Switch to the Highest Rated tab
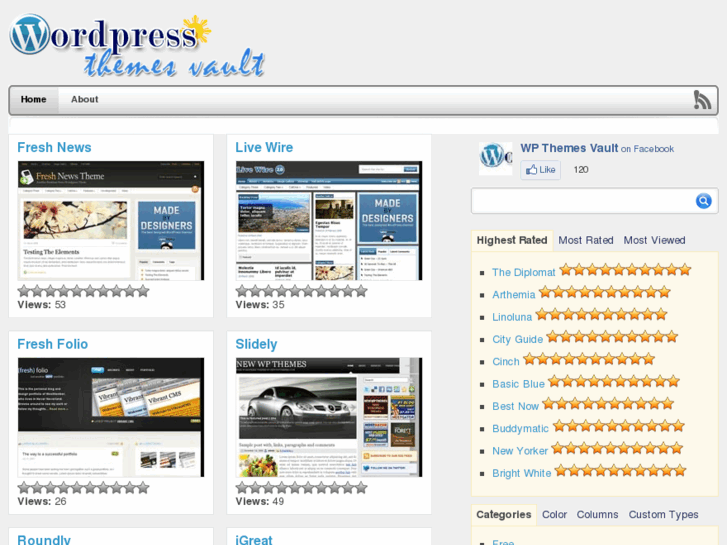 (x=512, y=240)
